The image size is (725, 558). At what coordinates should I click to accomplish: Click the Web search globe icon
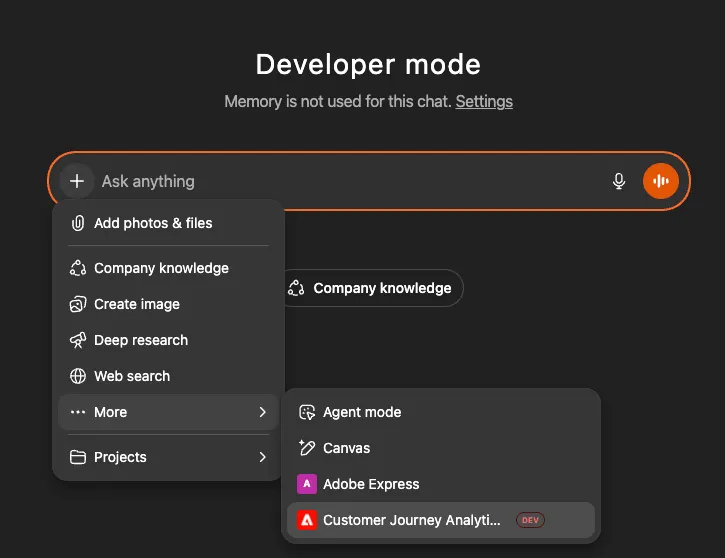78,376
